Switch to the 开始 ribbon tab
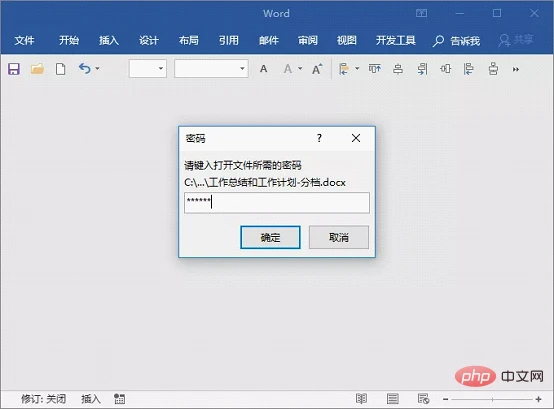 click(69, 41)
